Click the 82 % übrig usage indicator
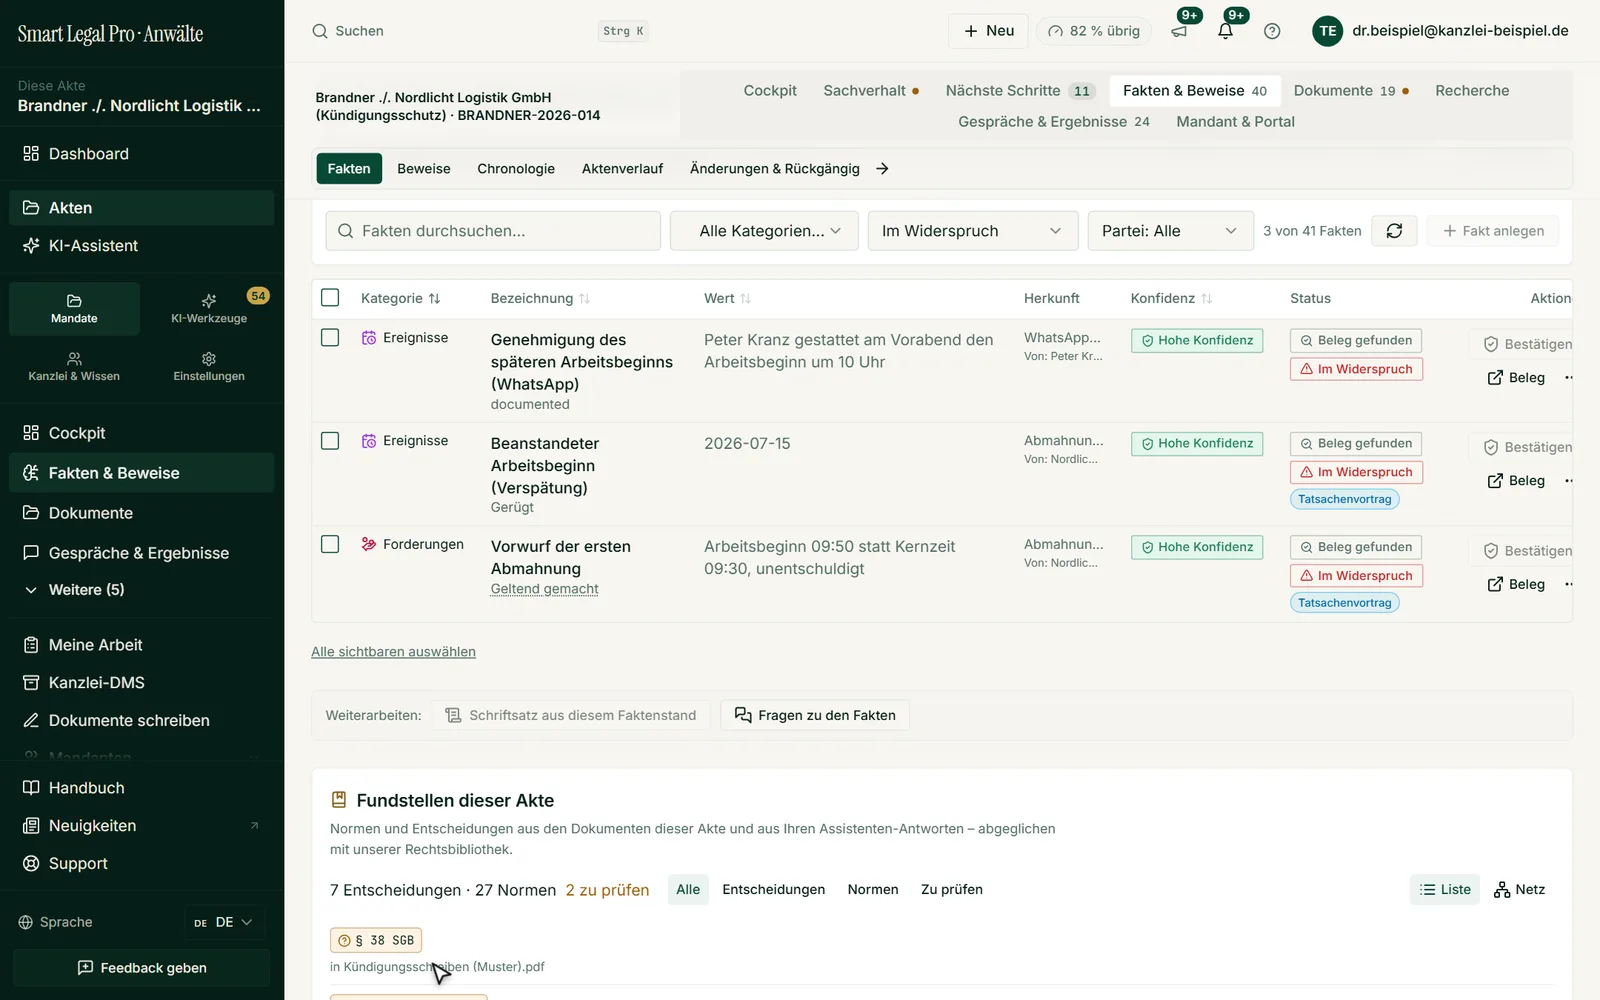This screenshot has height=1000, width=1600. coord(1093,31)
